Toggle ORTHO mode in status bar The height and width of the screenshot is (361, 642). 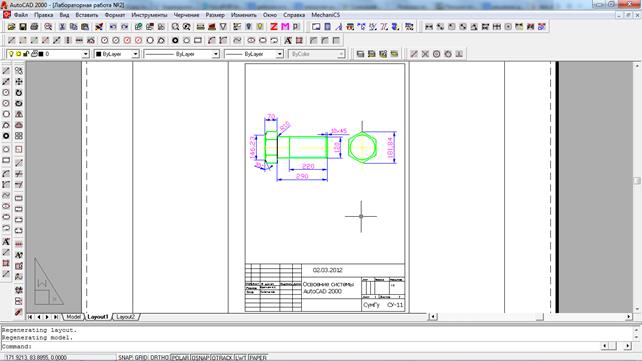tap(159, 358)
